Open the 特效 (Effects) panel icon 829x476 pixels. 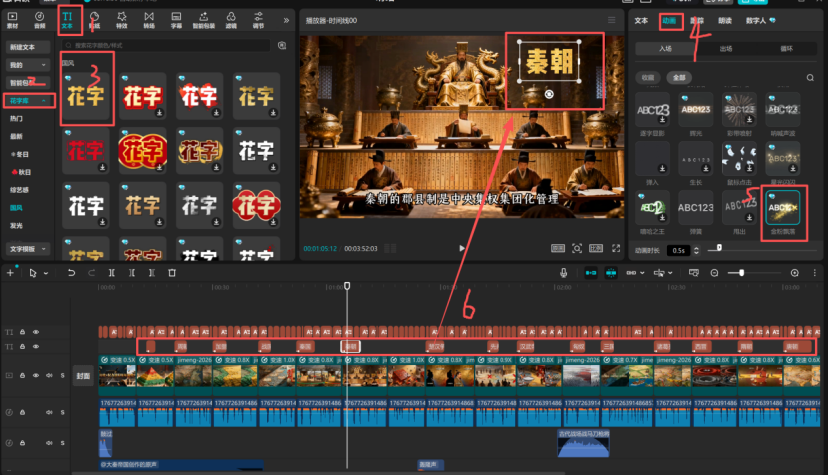coord(121,18)
